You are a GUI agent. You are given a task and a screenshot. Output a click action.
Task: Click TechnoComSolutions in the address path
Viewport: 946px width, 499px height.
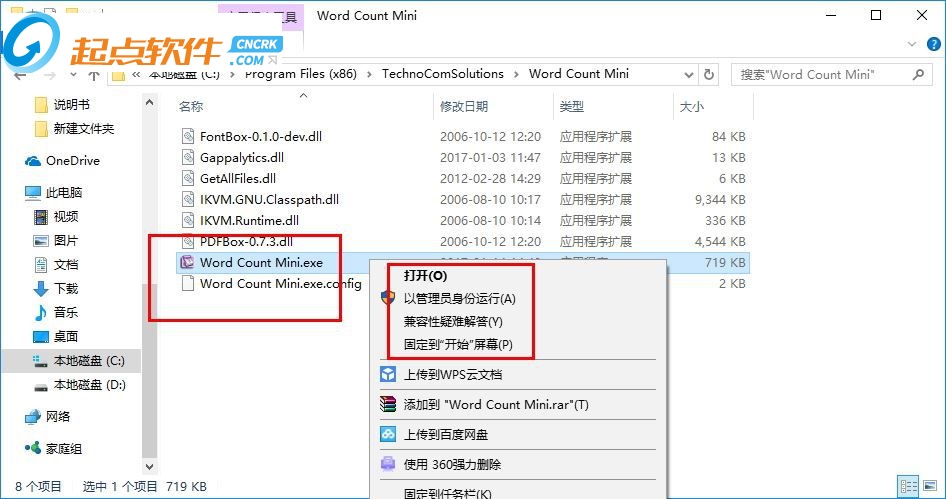443,74
